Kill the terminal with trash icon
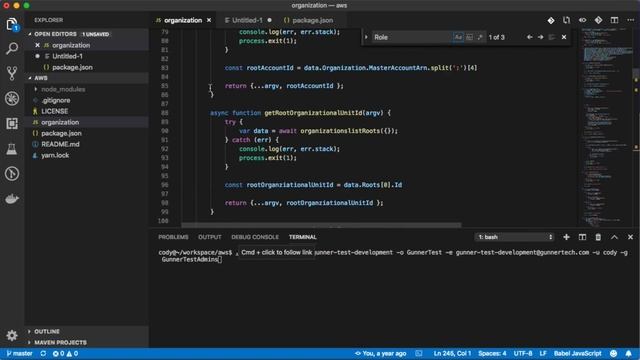The height and width of the screenshot is (360, 640). pyautogui.click(x=598, y=237)
